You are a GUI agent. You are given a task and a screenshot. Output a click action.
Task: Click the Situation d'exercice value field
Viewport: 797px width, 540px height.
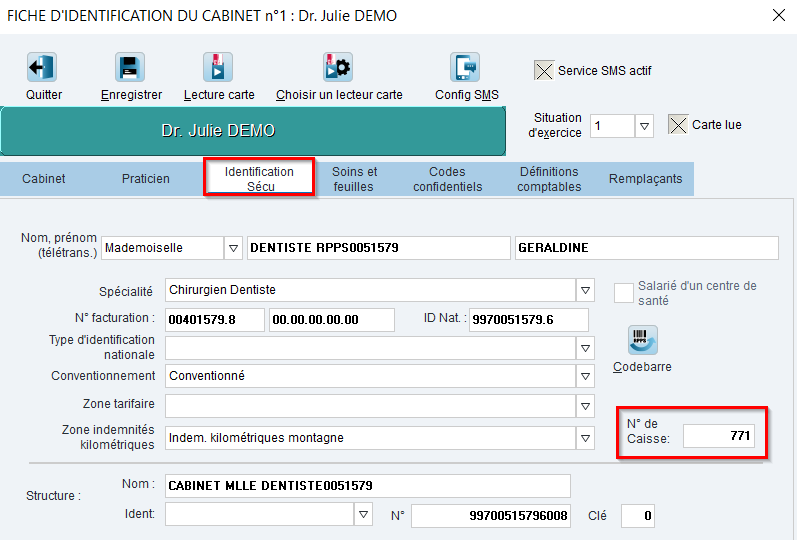click(x=612, y=126)
